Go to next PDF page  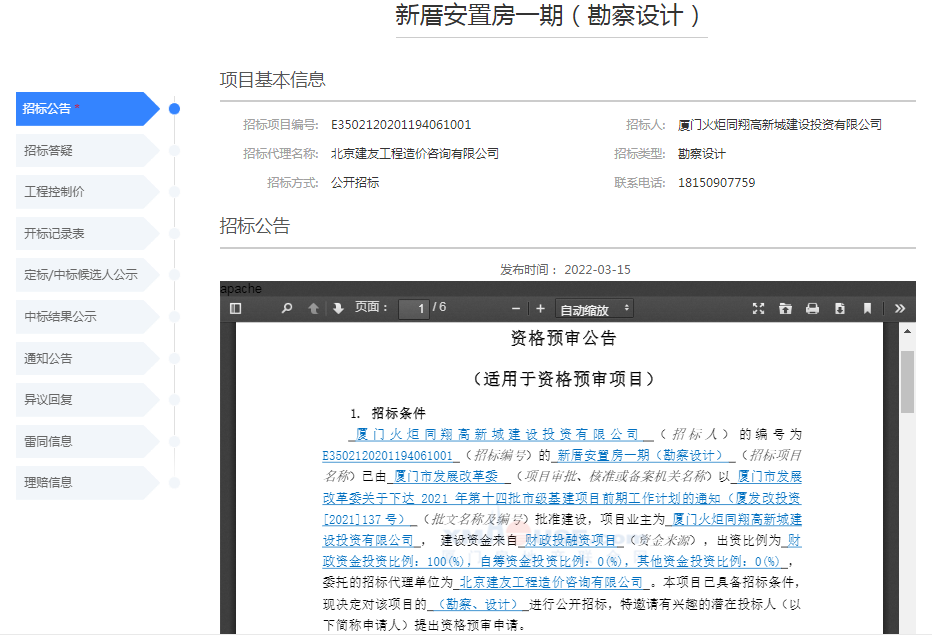pyautogui.click(x=338, y=309)
